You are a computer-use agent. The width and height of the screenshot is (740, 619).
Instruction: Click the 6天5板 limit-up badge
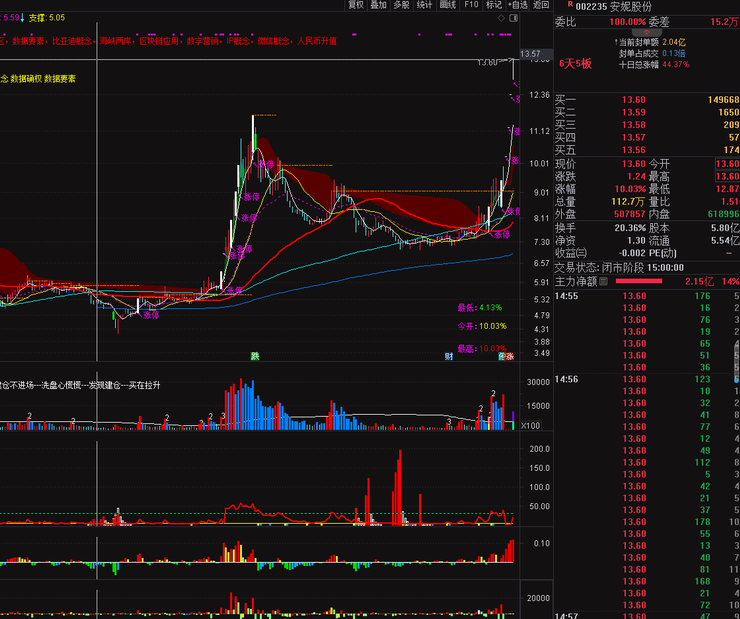(x=575, y=63)
